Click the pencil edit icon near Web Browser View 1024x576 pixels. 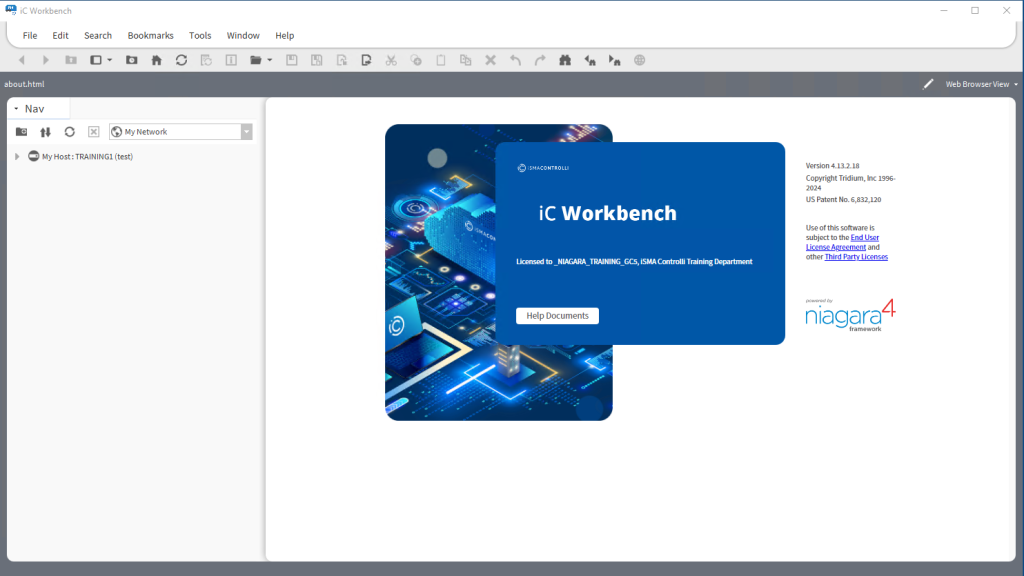(928, 84)
